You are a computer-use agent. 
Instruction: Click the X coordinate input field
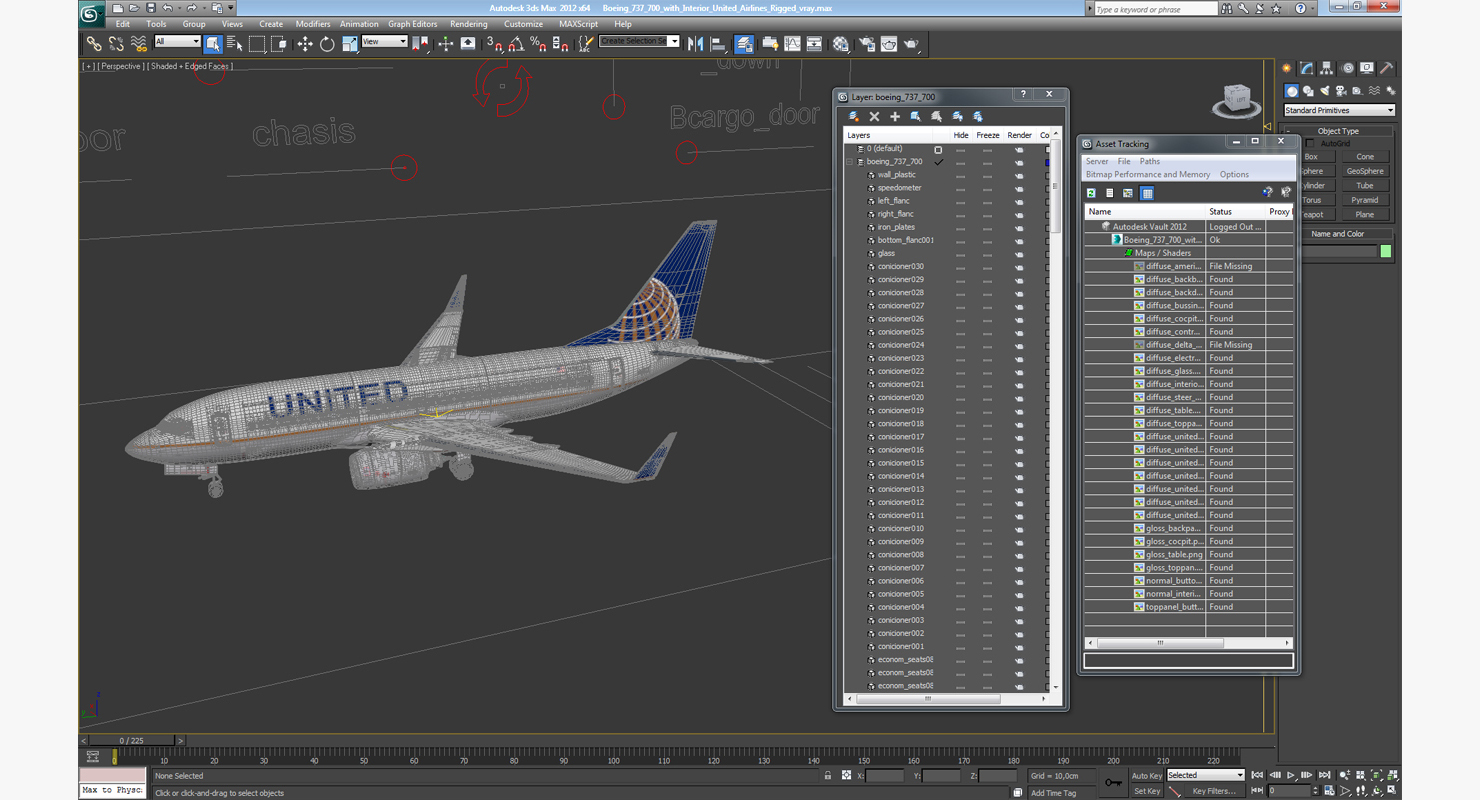click(x=885, y=776)
